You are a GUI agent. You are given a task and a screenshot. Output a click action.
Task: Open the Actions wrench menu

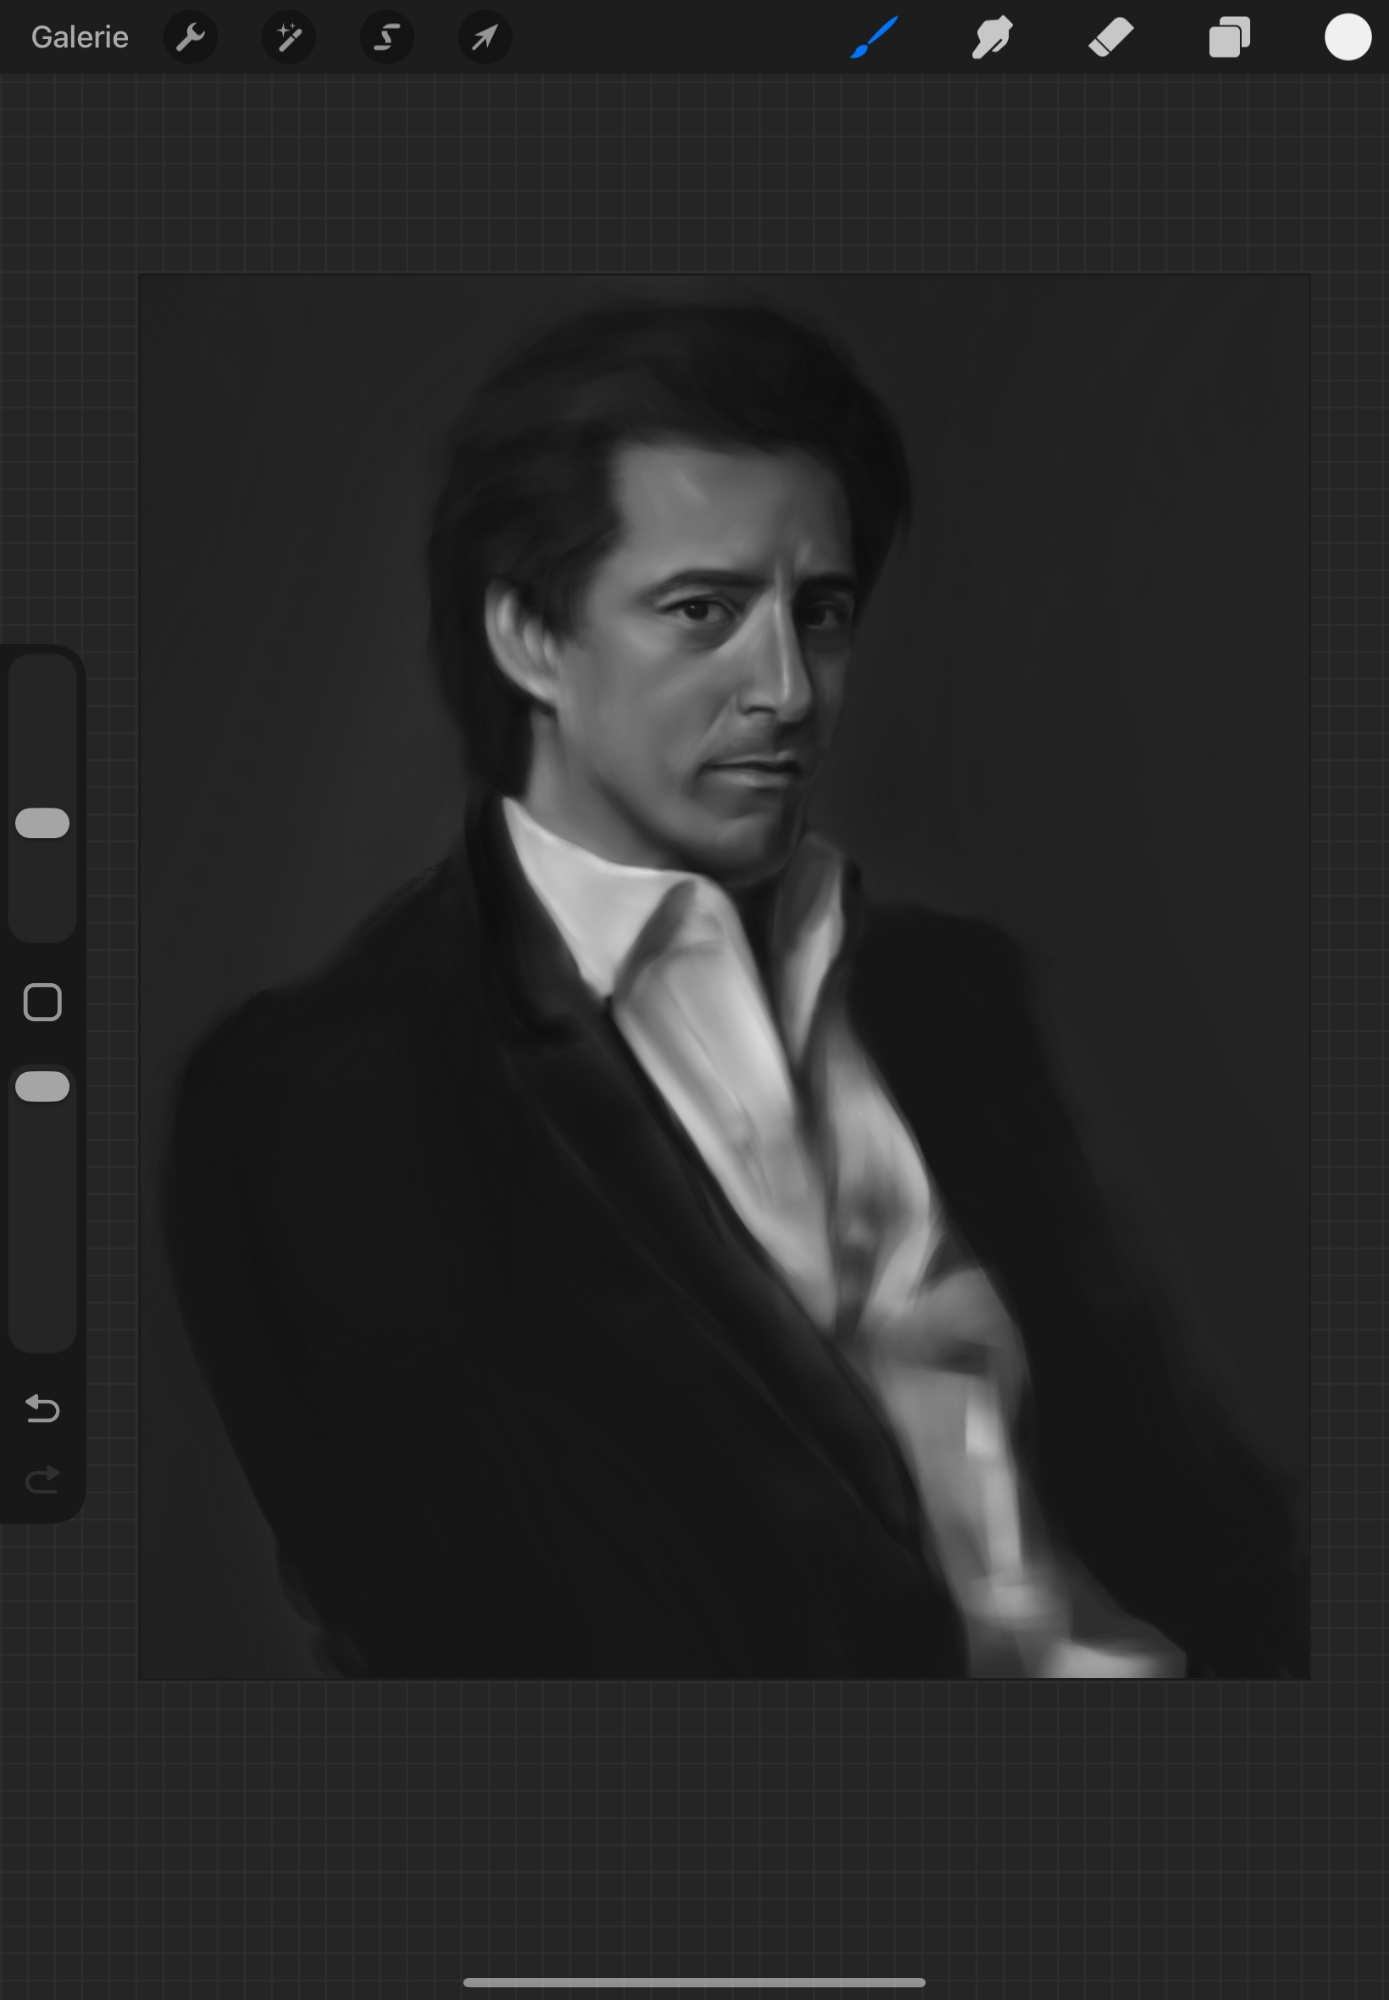pos(190,38)
